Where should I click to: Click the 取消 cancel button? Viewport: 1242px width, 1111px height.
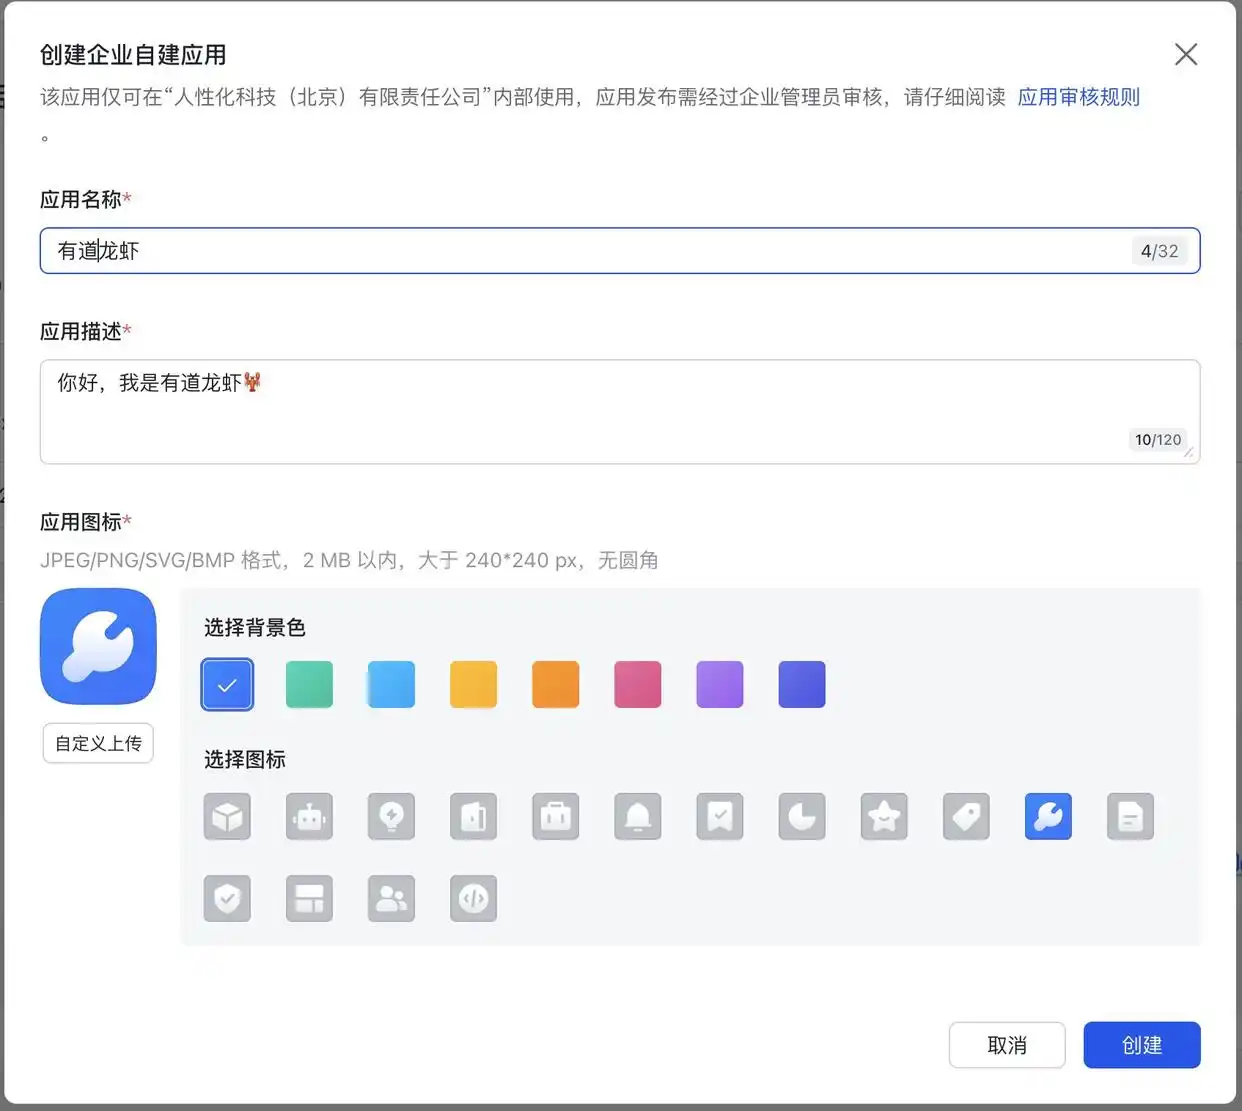1007,1044
